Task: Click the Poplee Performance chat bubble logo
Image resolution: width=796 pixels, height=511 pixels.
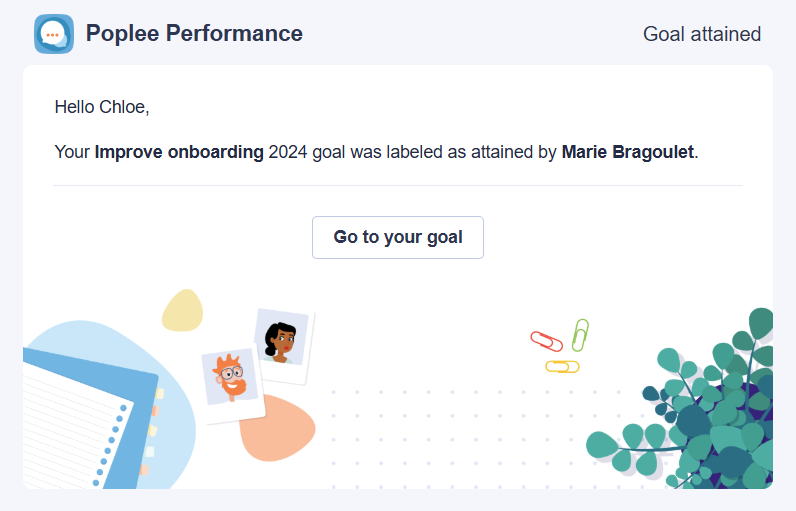Action: point(54,34)
